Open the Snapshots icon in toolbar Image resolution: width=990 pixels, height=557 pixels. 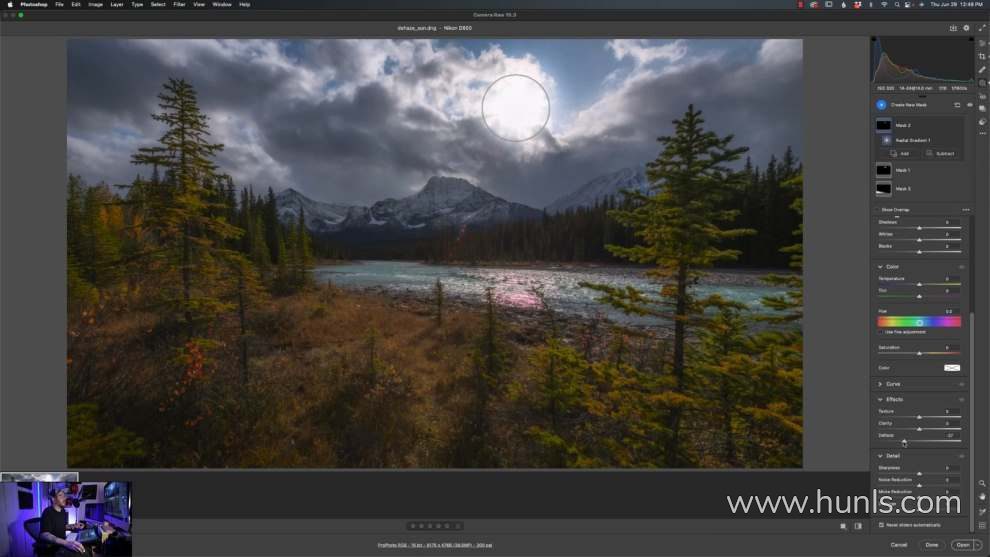pos(982,108)
